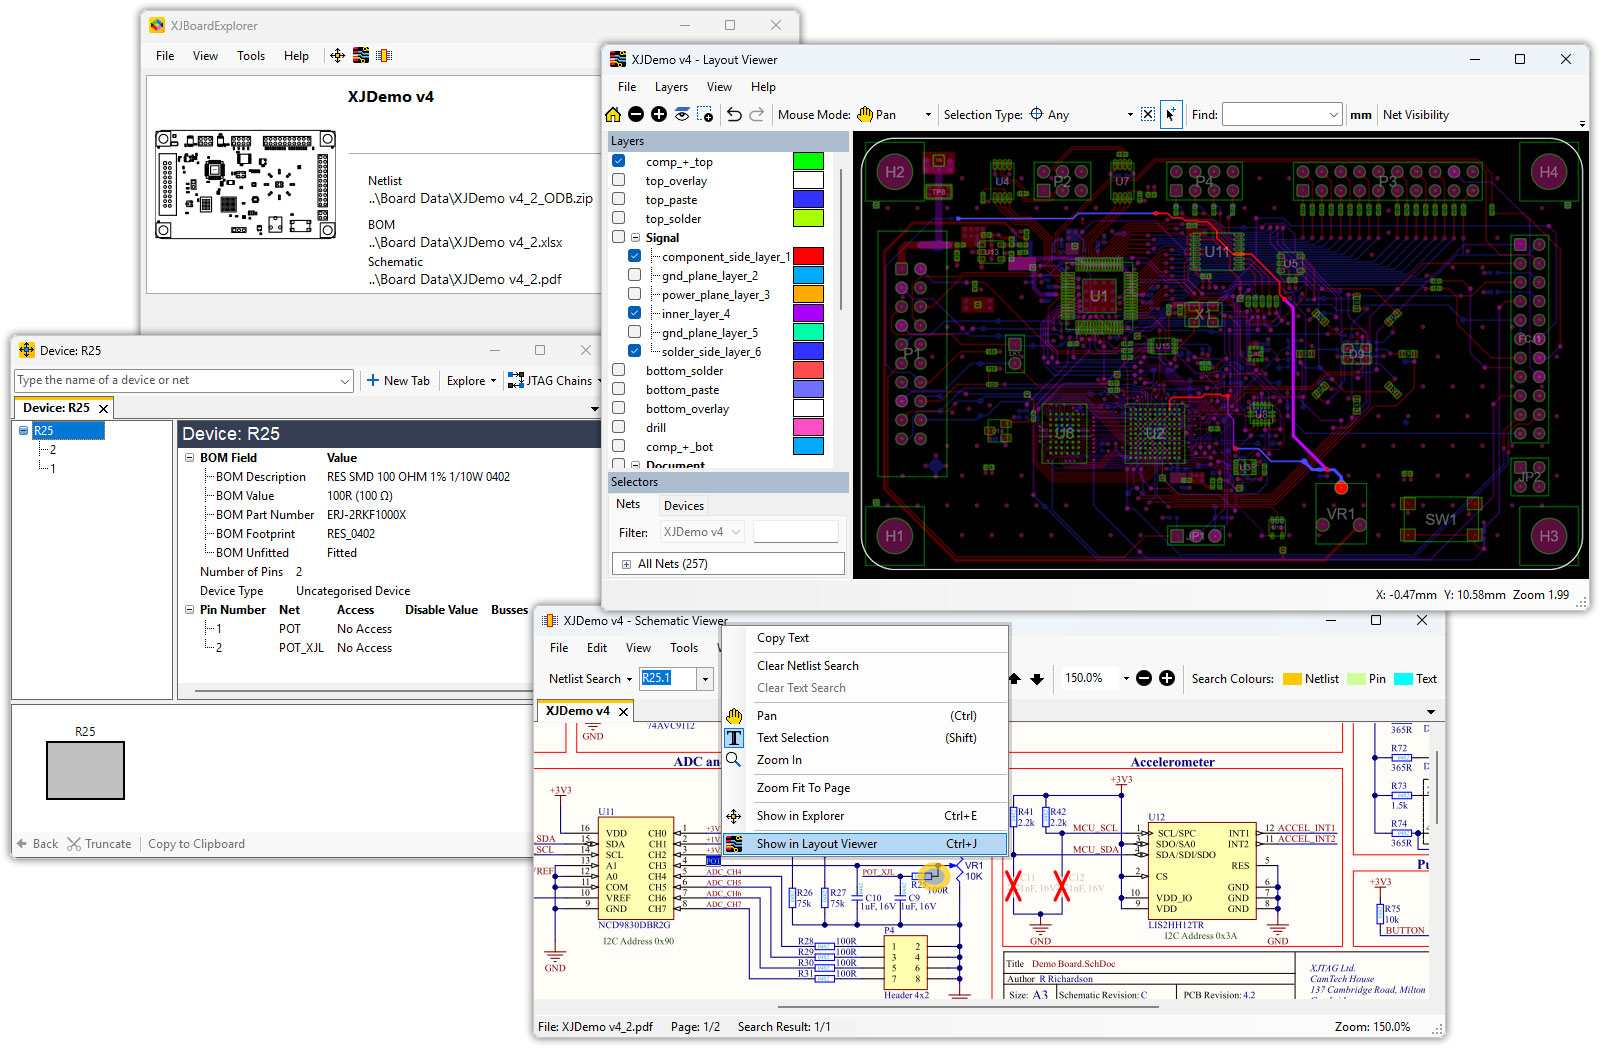Screen dimensions: 1600x1048
Task: Click the clear selection X icon
Action: point(1147,115)
